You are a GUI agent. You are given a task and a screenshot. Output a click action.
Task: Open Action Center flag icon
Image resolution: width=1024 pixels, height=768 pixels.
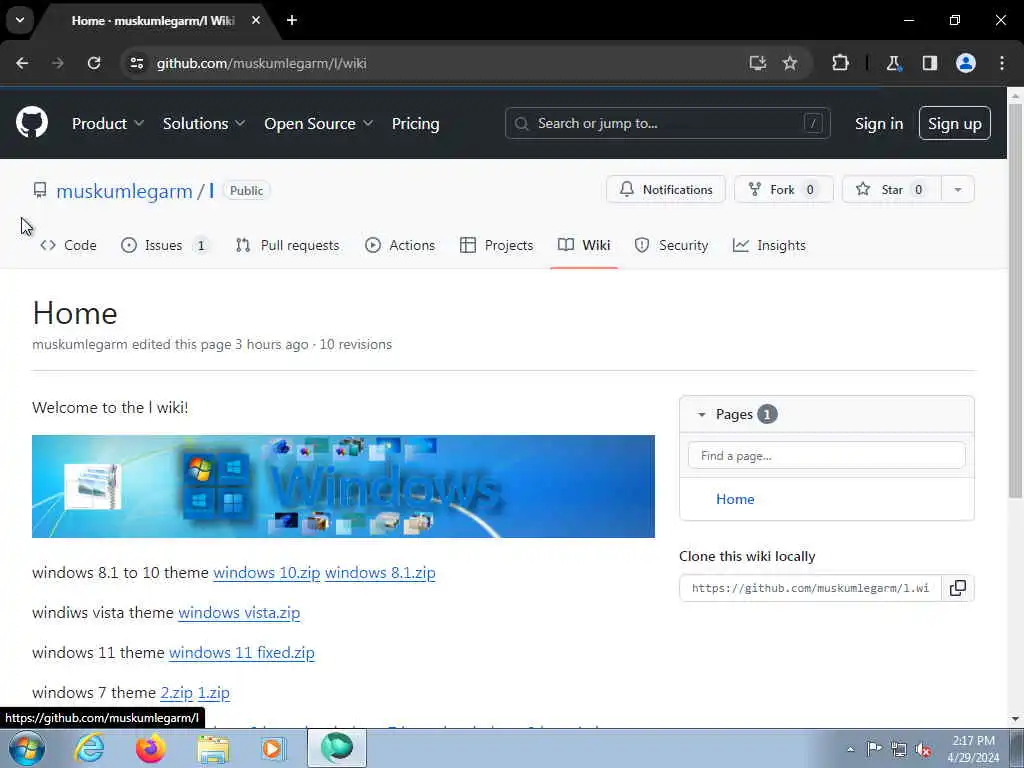[874, 748]
